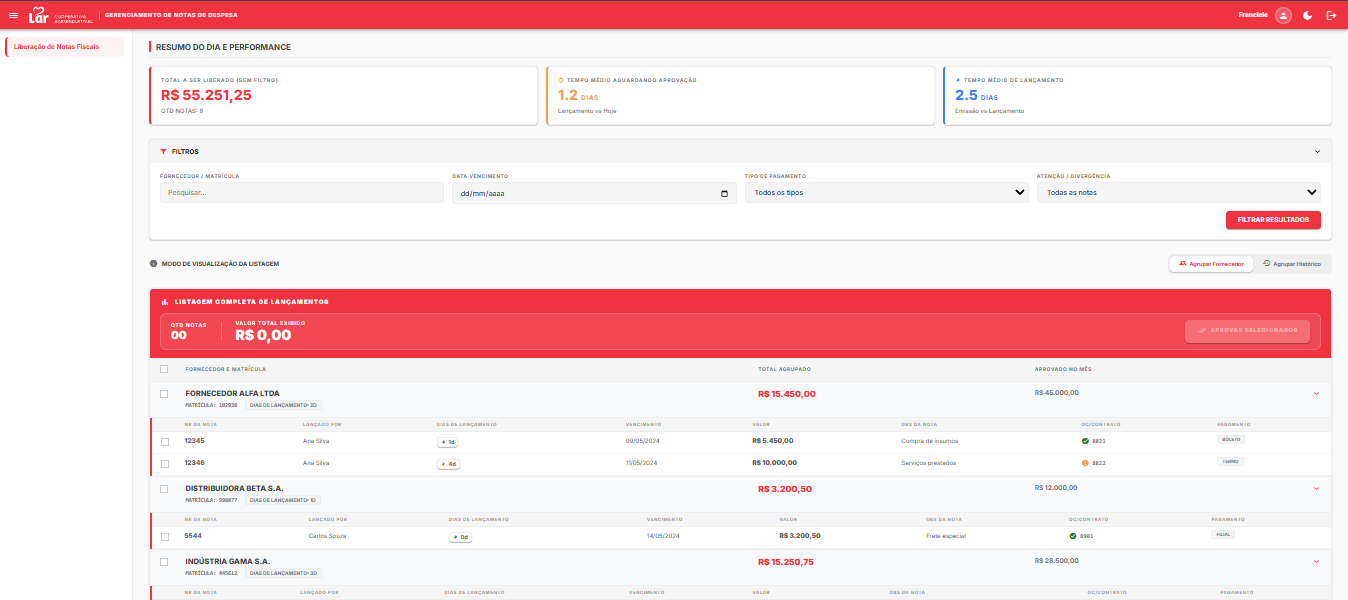Click the clock icon on Tempo Médio Aguardando card
The image size is (1348, 600).
[560, 80]
